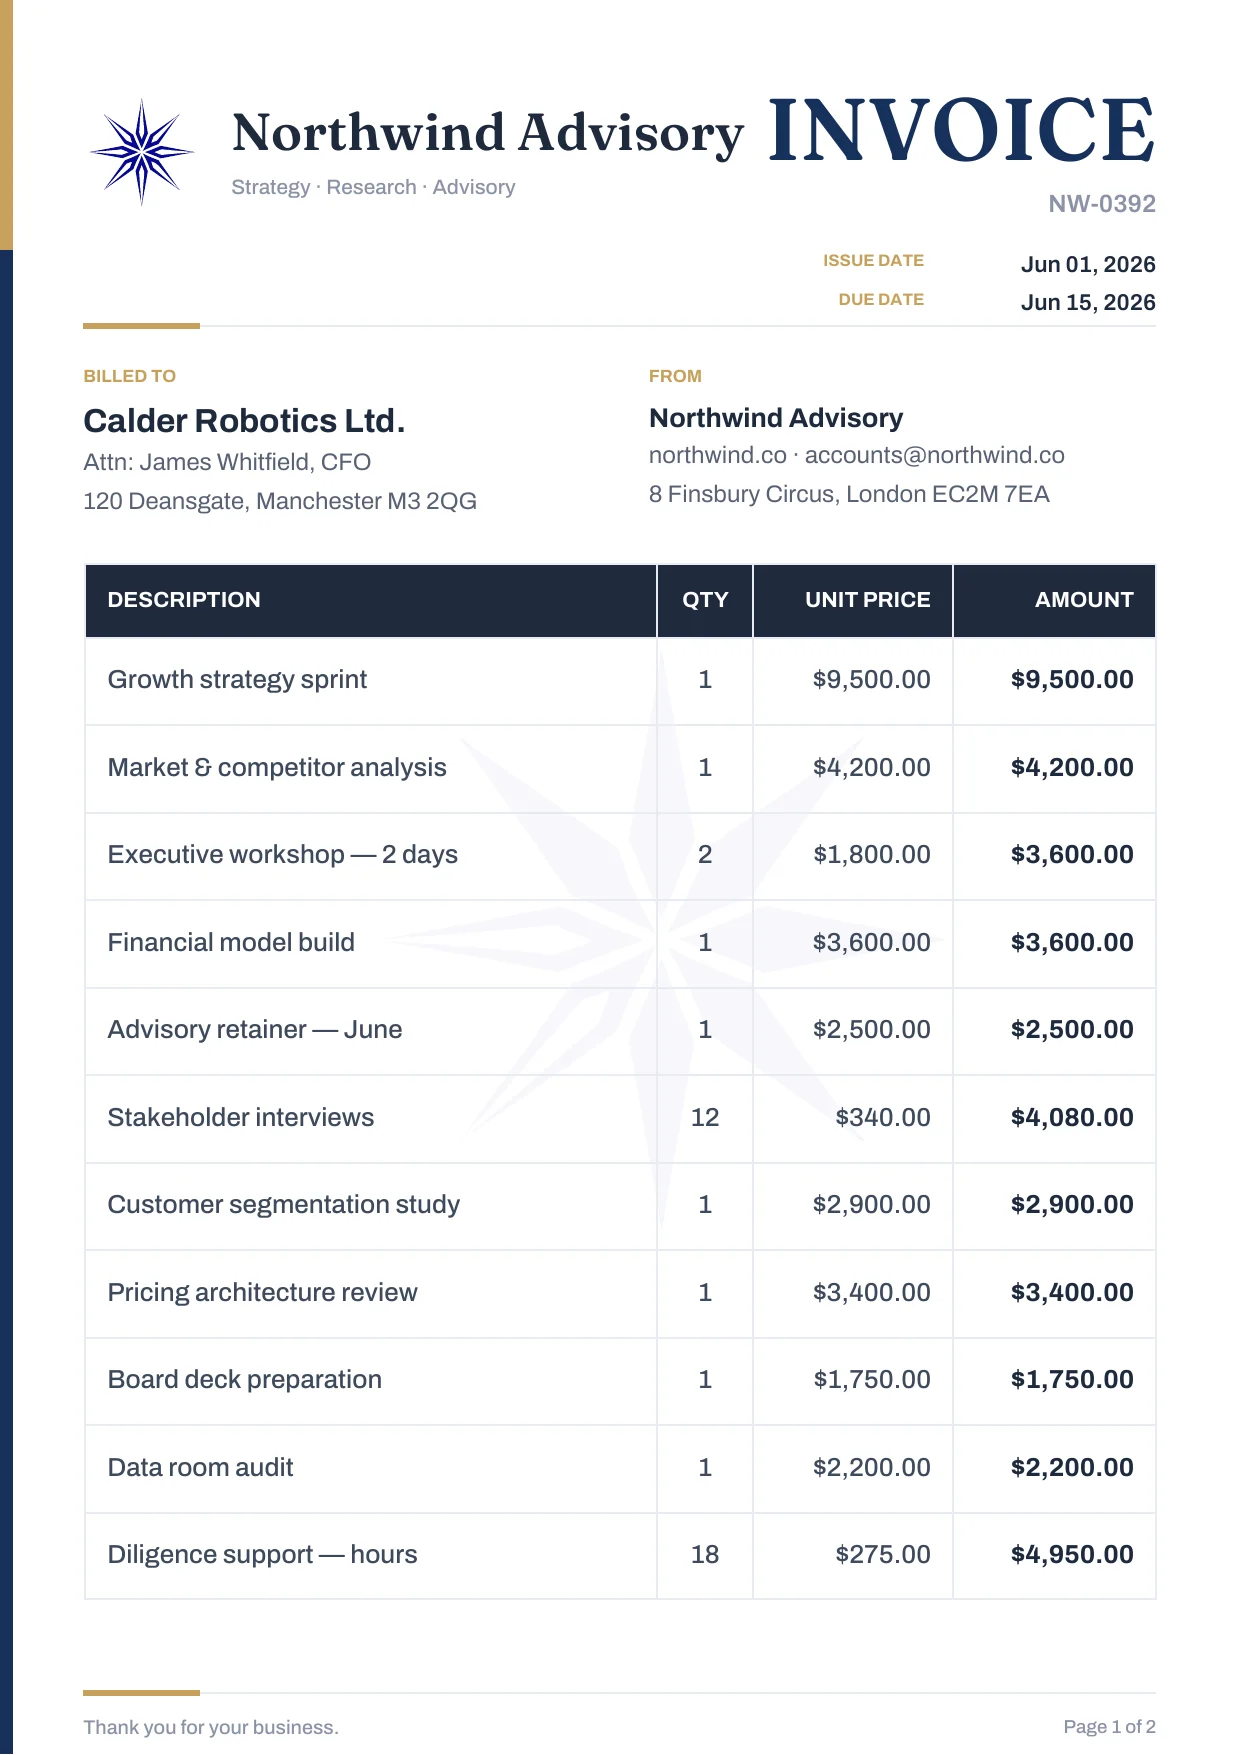1240x1755 pixels.
Task: Select issue date 'Jun 01, 2026'
Action: pyautogui.click(x=1088, y=264)
